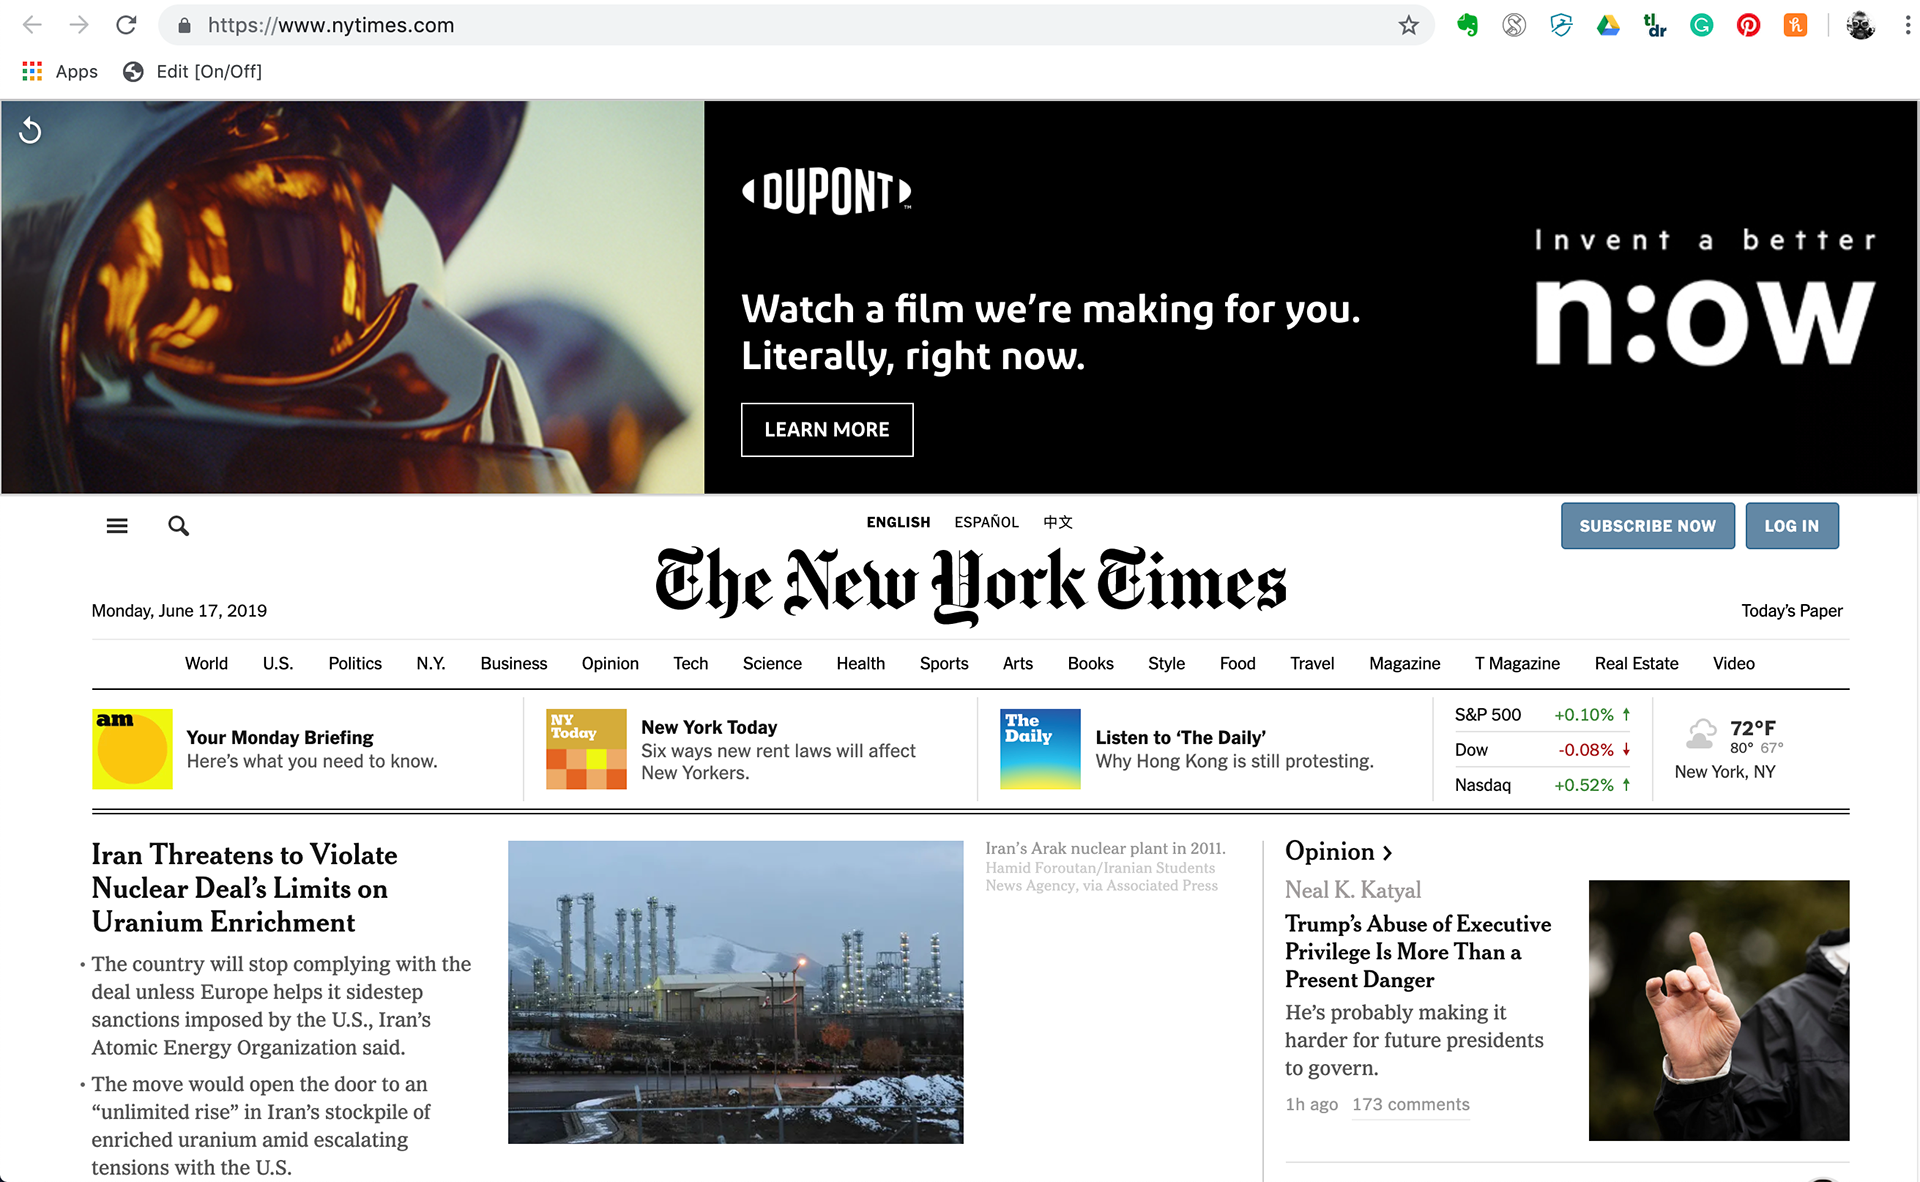Screen dimensions: 1920x1182
Task: Click the yellow 'am' briefing thumbnail
Action: pyautogui.click(x=132, y=749)
